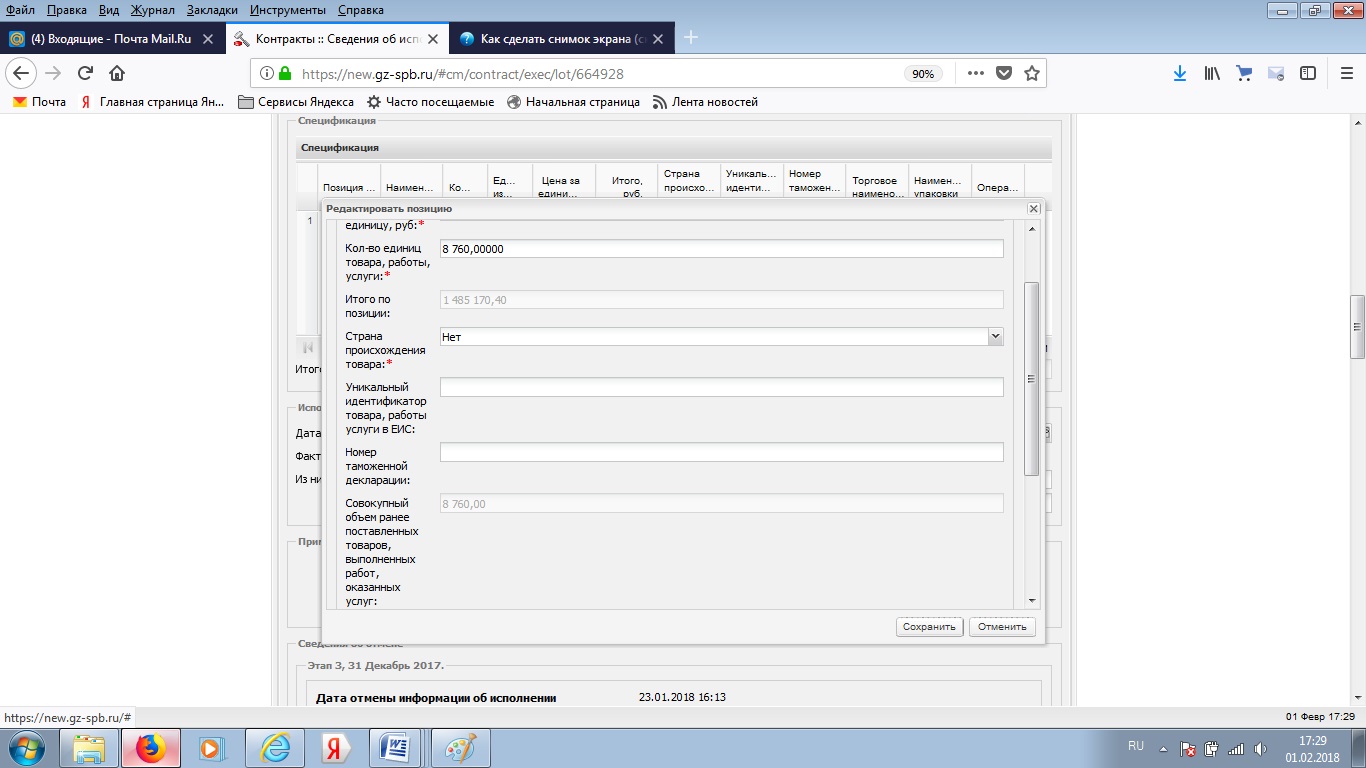Open Windows Start menu
The image size is (1366, 768).
(26, 748)
